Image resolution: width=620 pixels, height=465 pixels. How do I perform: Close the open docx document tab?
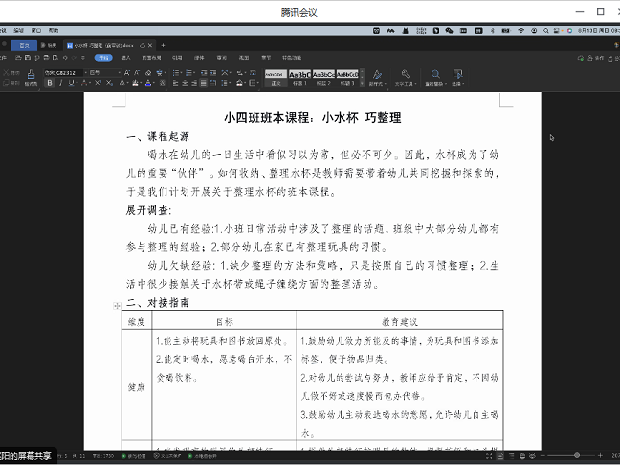(150, 45)
